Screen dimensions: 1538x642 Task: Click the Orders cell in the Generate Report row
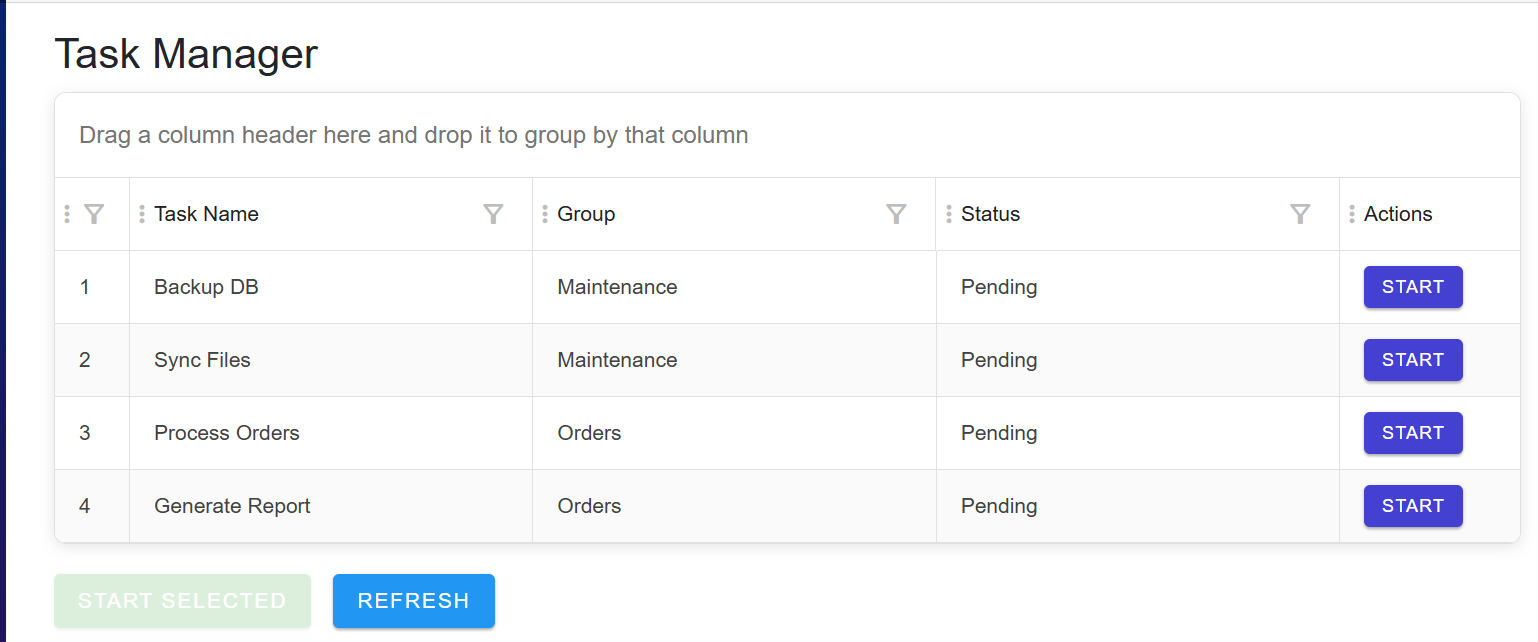(x=734, y=506)
